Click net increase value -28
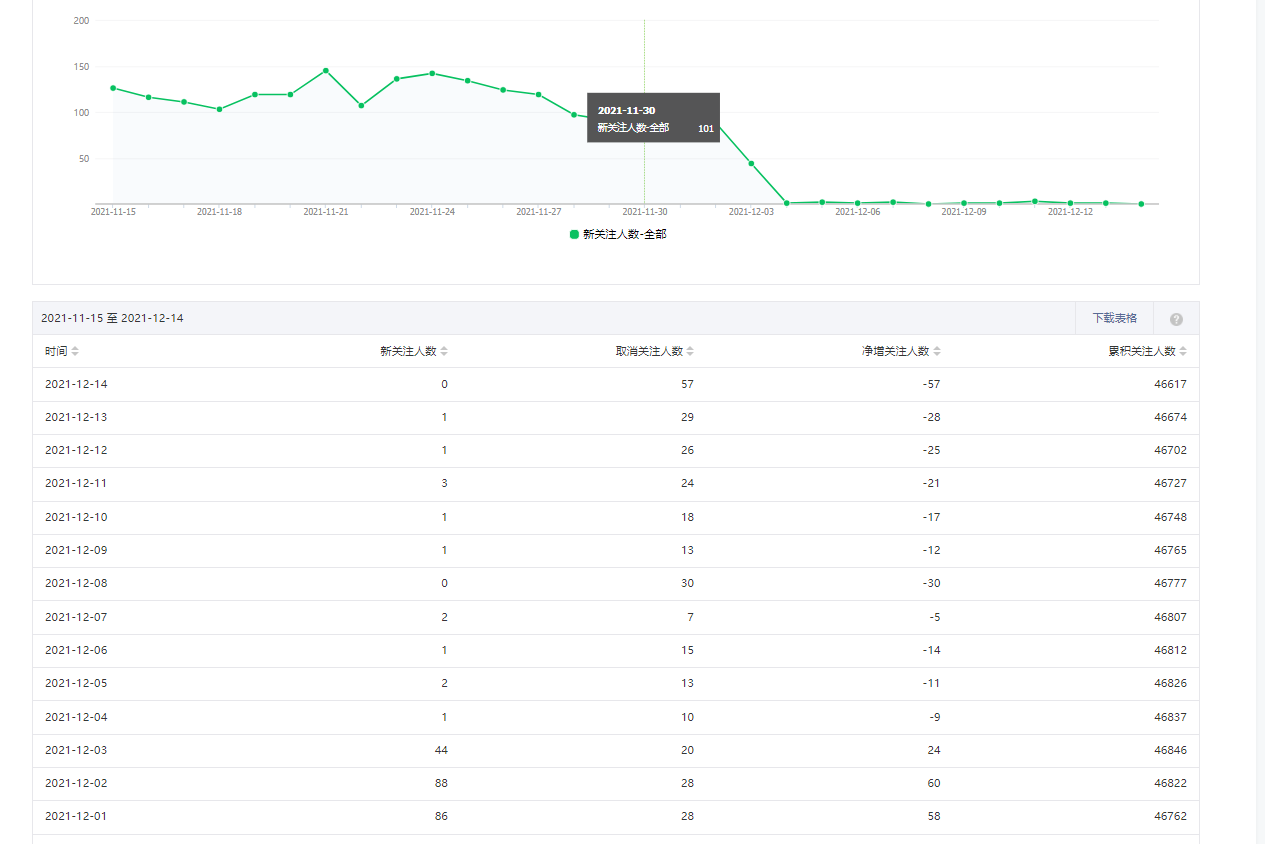The height and width of the screenshot is (844, 1265). pyautogui.click(x=931, y=417)
